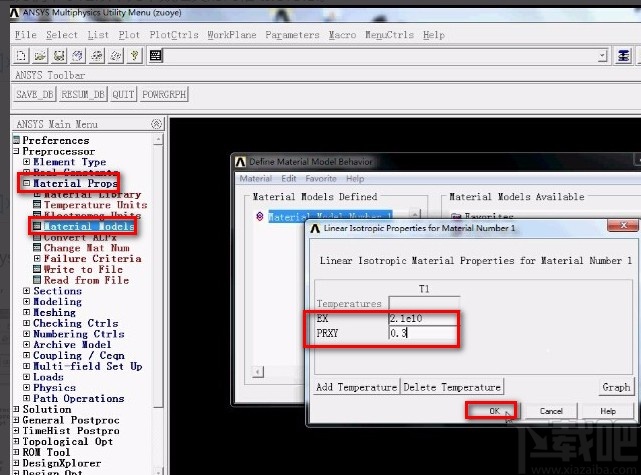Click the Add Temperature button

pyautogui.click(x=356, y=387)
